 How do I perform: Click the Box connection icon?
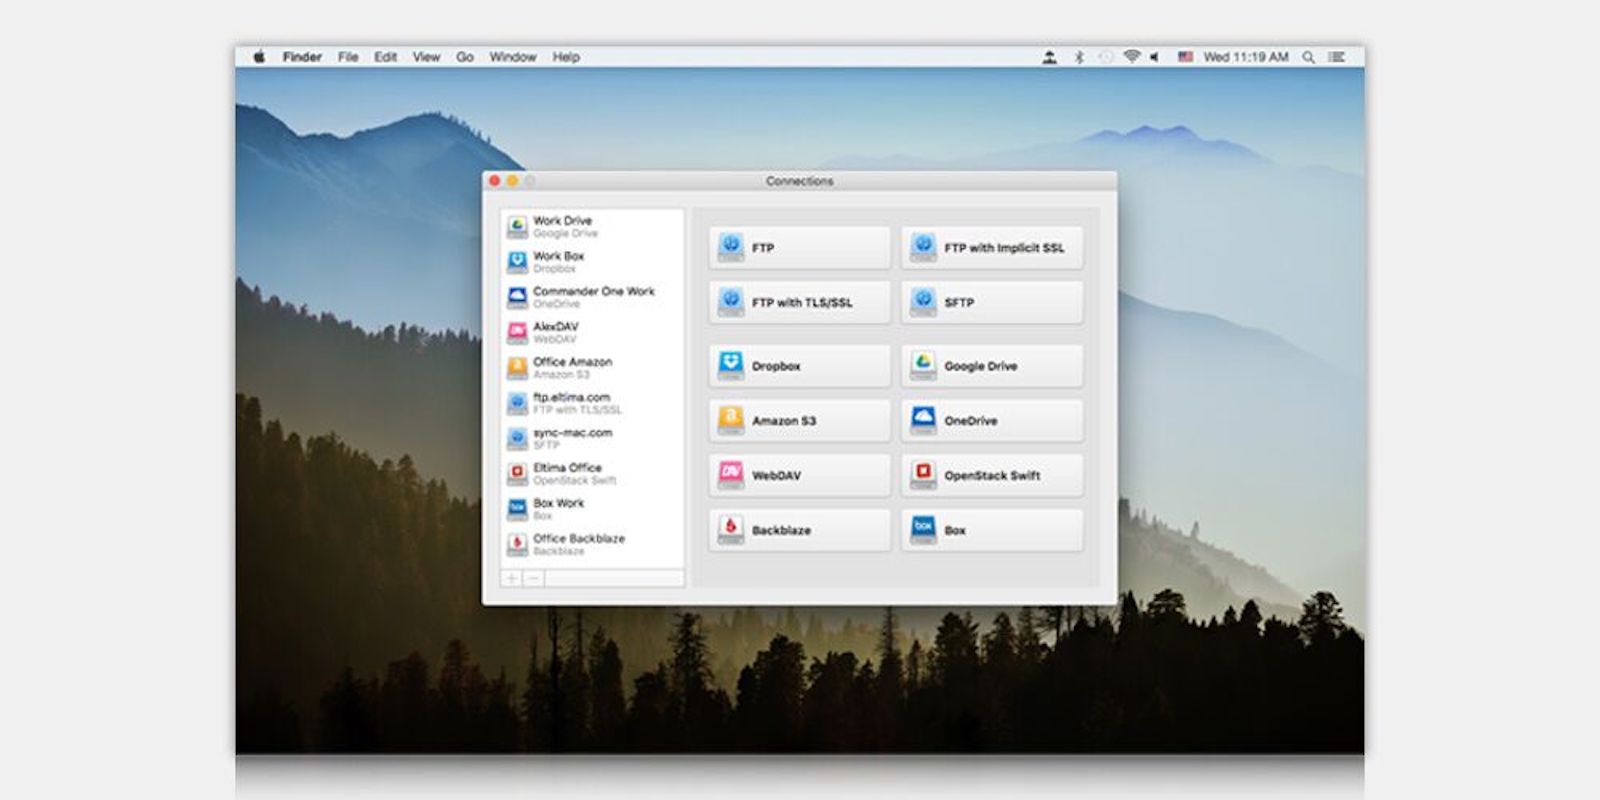click(x=923, y=529)
